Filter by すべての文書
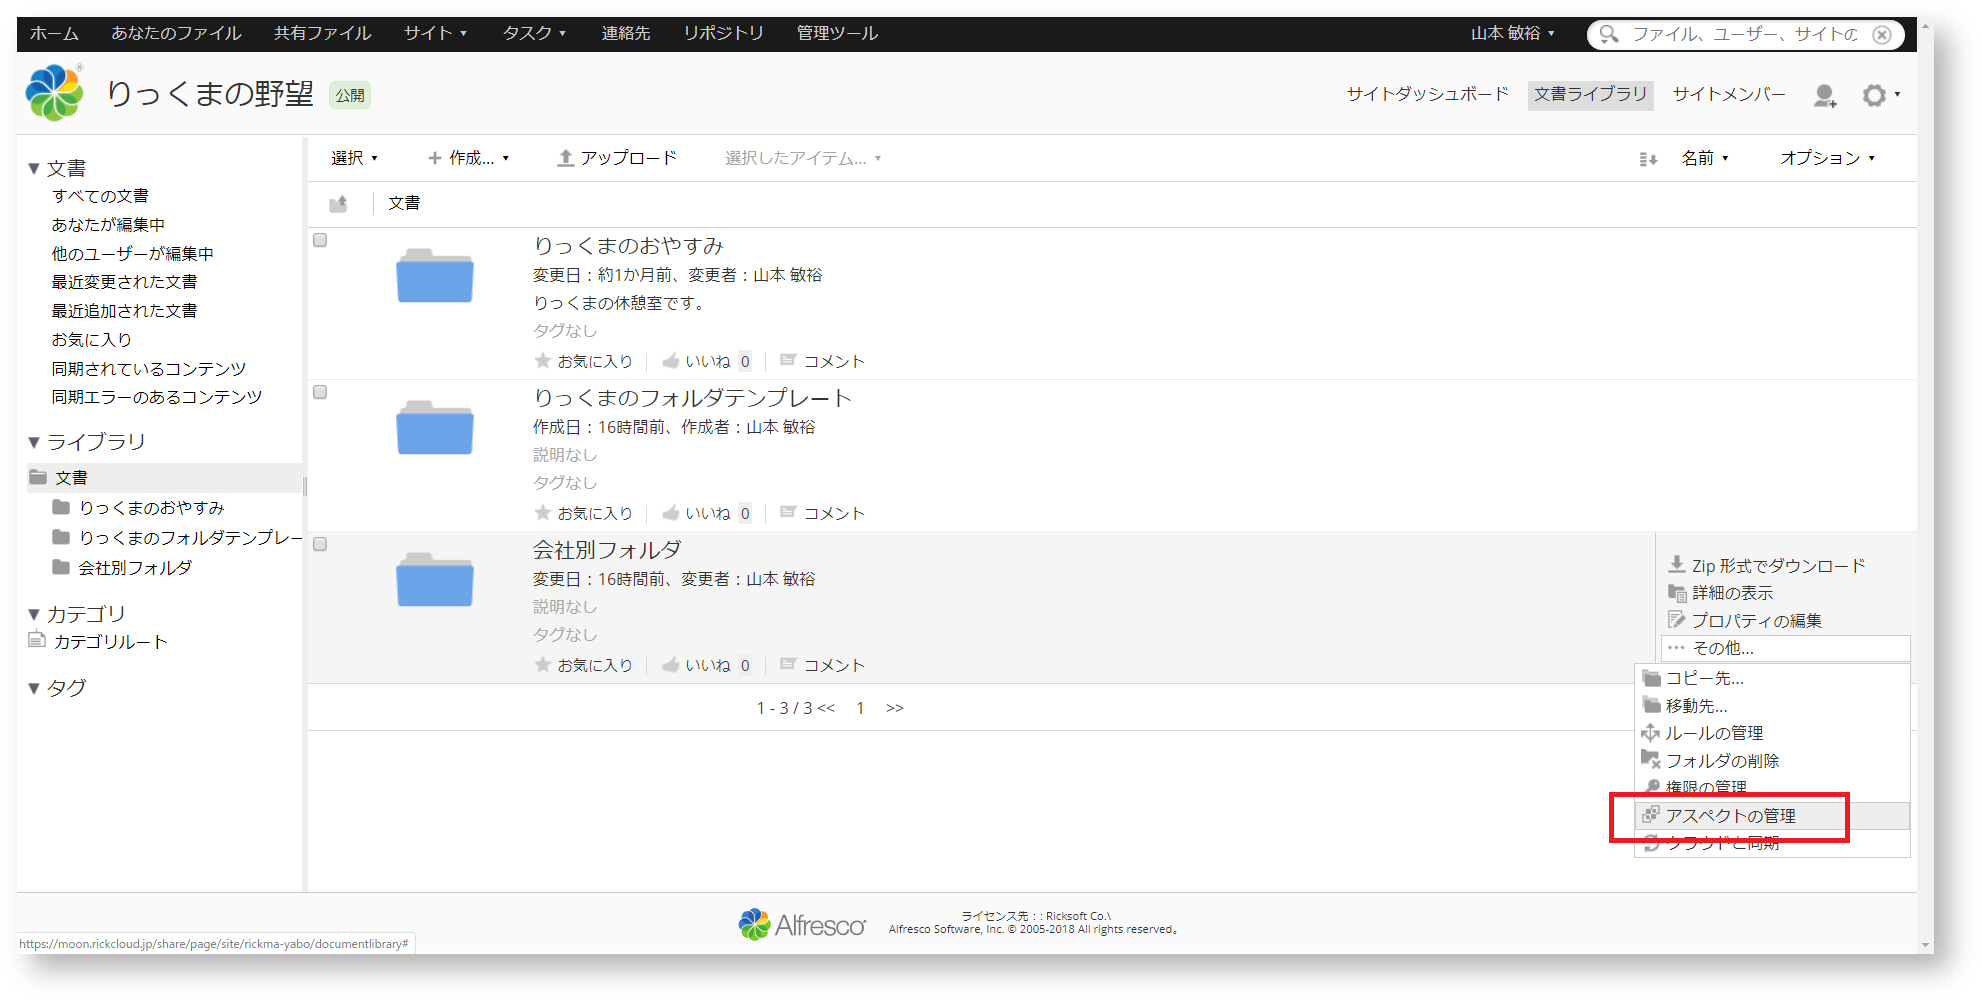The image size is (1982, 1002). [100, 196]
